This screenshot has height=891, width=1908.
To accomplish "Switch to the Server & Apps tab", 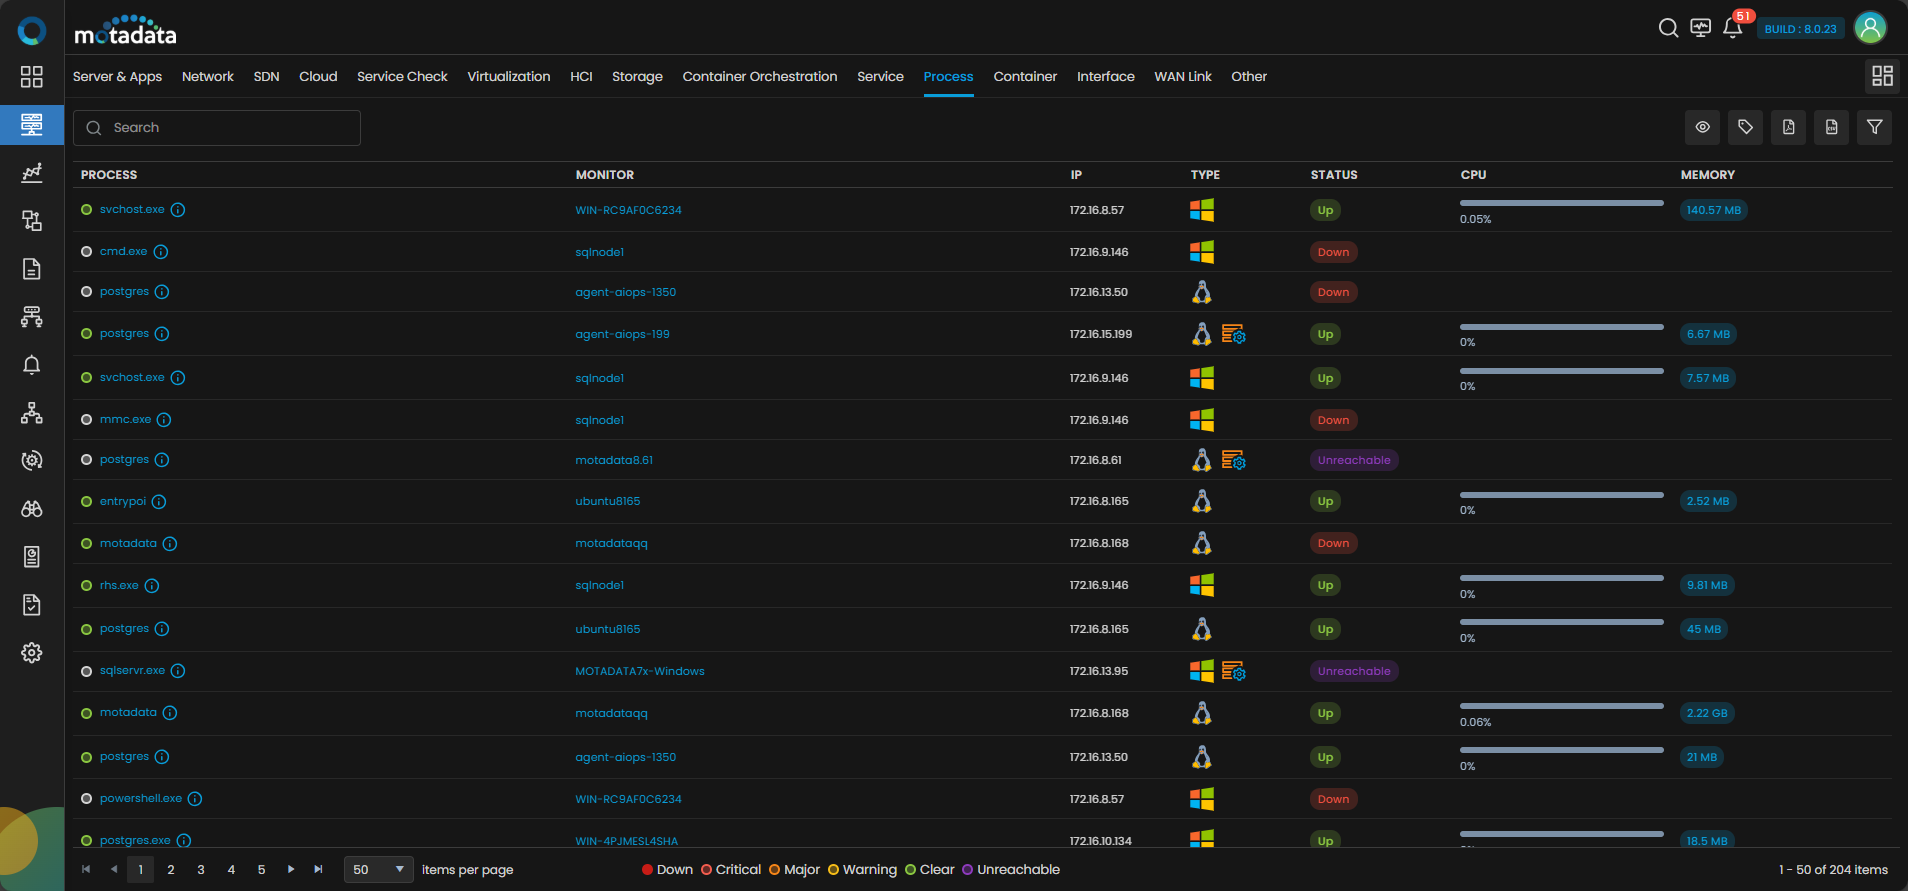I will pos(117,77).
